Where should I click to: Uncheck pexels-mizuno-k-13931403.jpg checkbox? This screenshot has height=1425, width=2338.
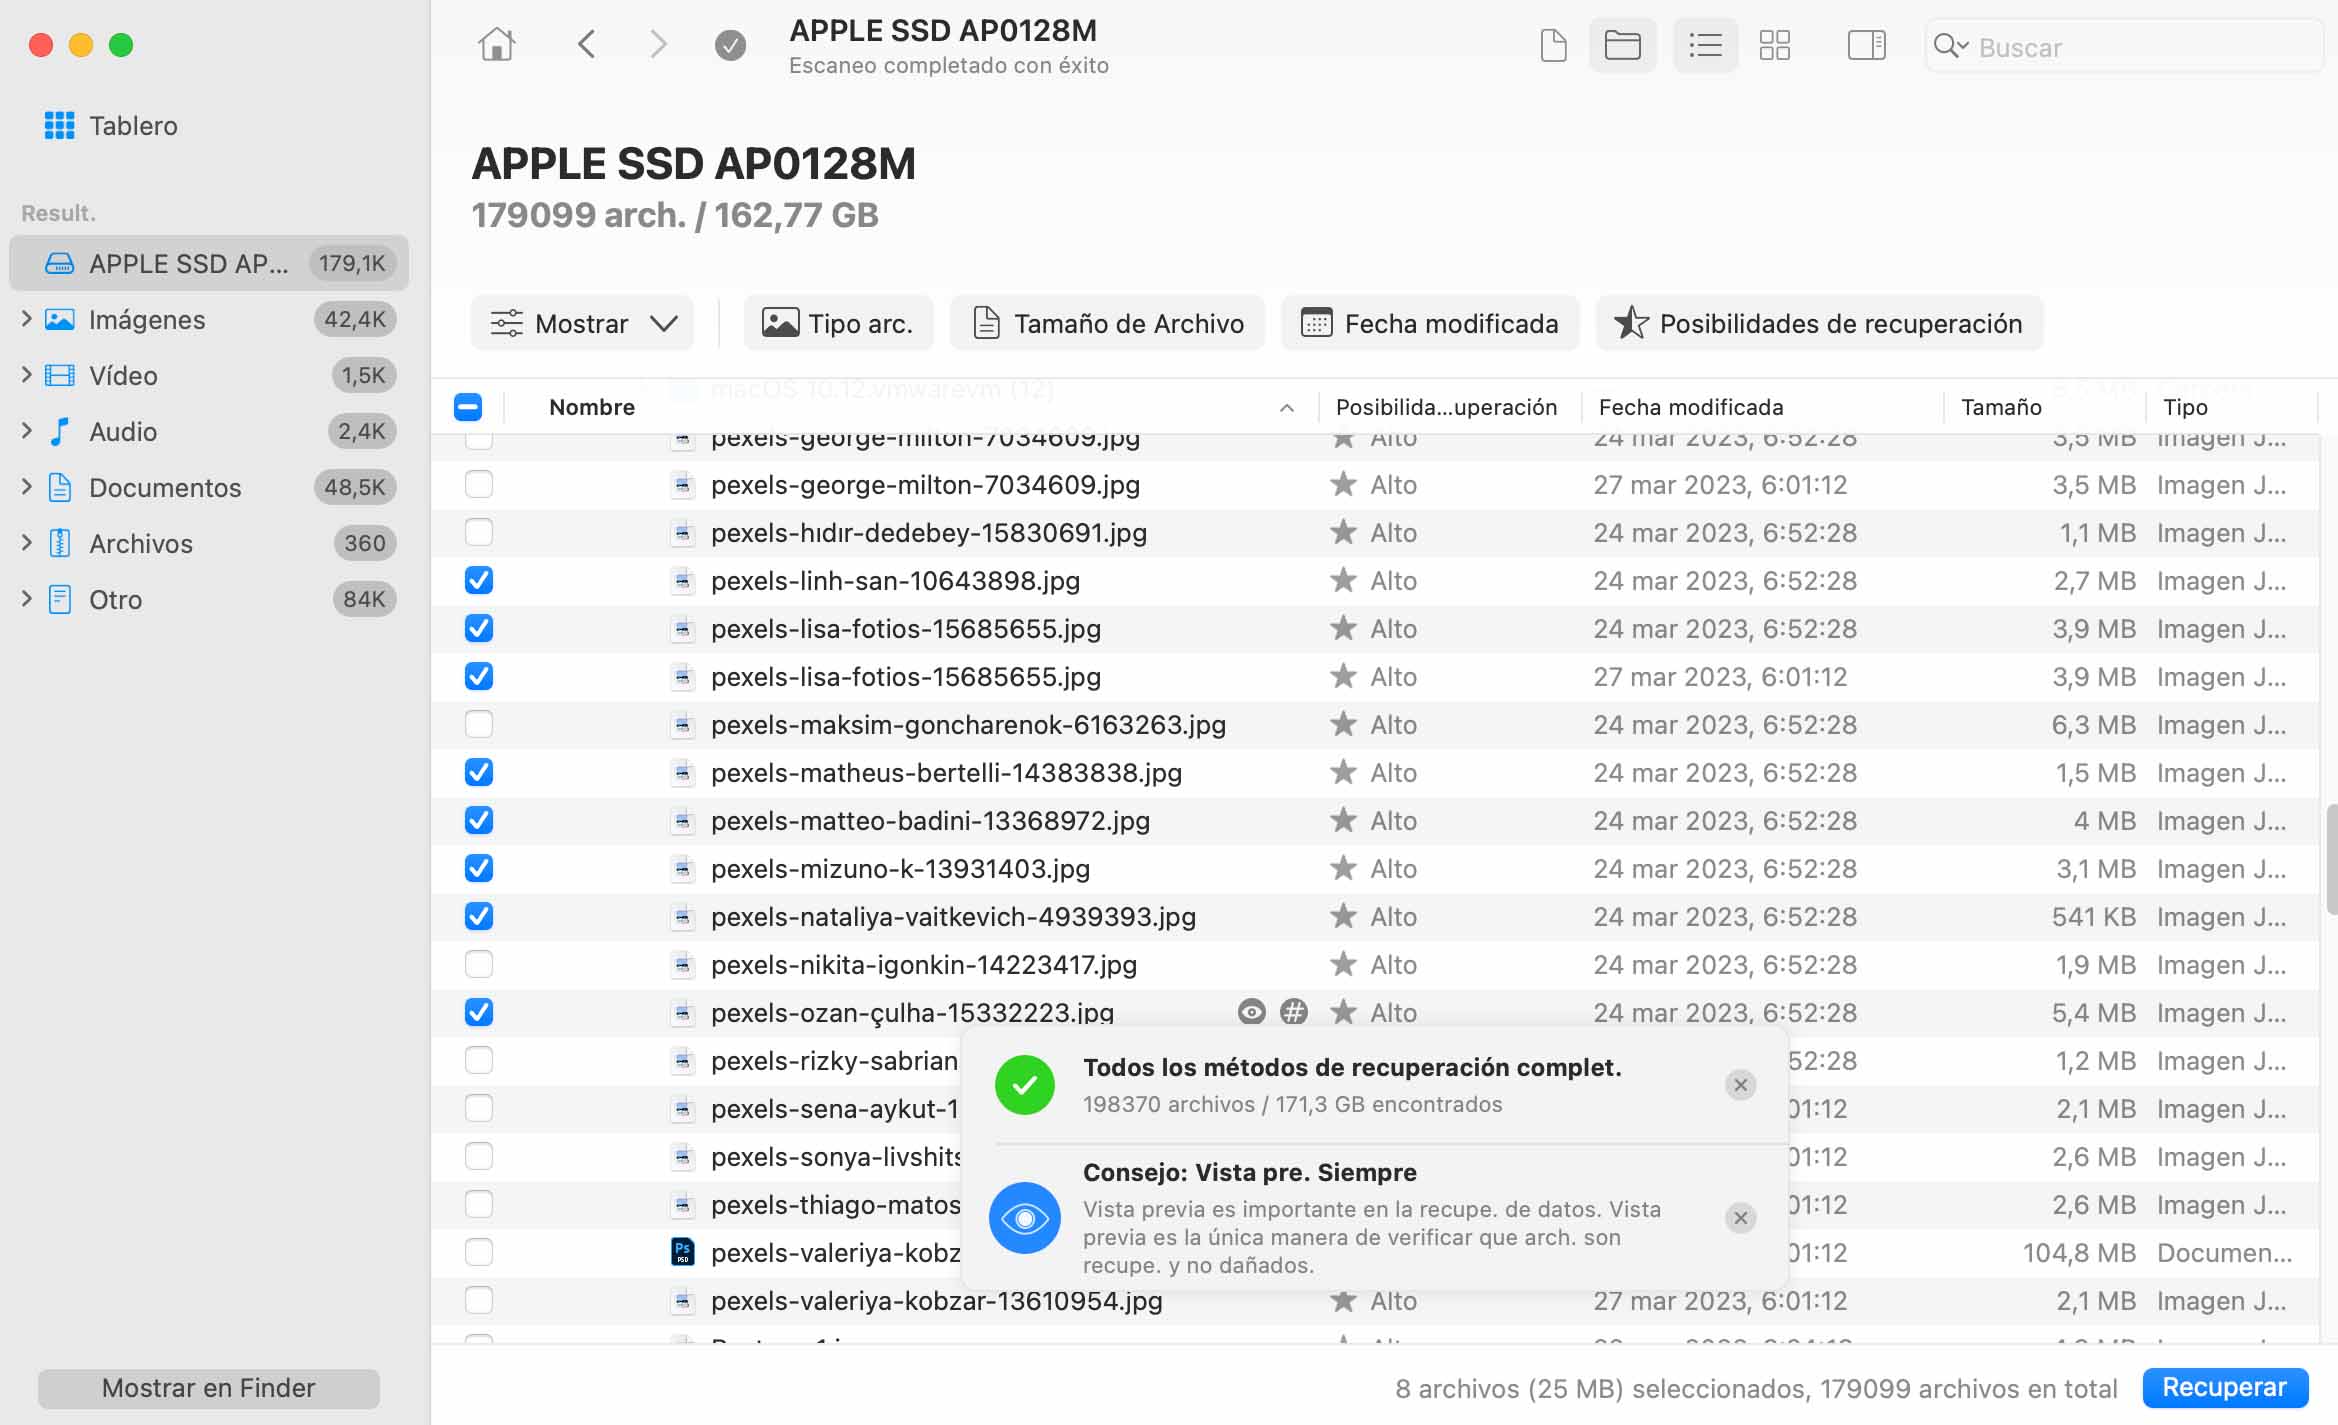pyautogui.click(x=479, y=868)
